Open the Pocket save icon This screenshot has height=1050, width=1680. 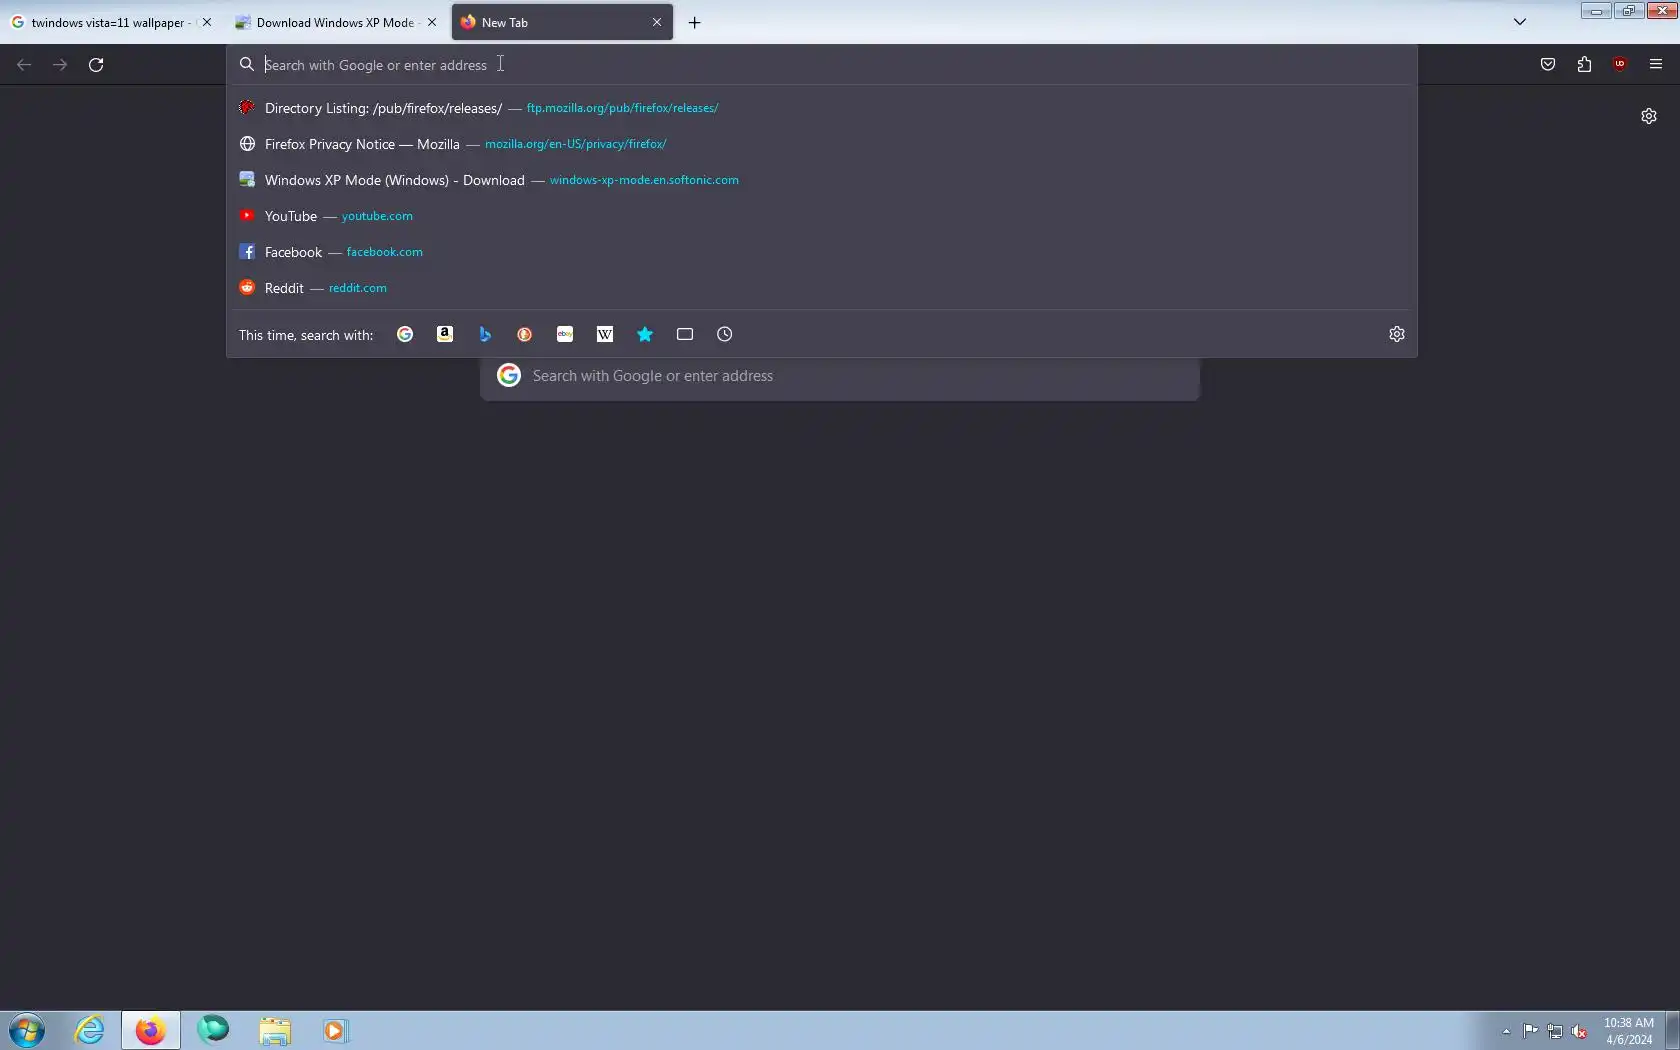1548,64
